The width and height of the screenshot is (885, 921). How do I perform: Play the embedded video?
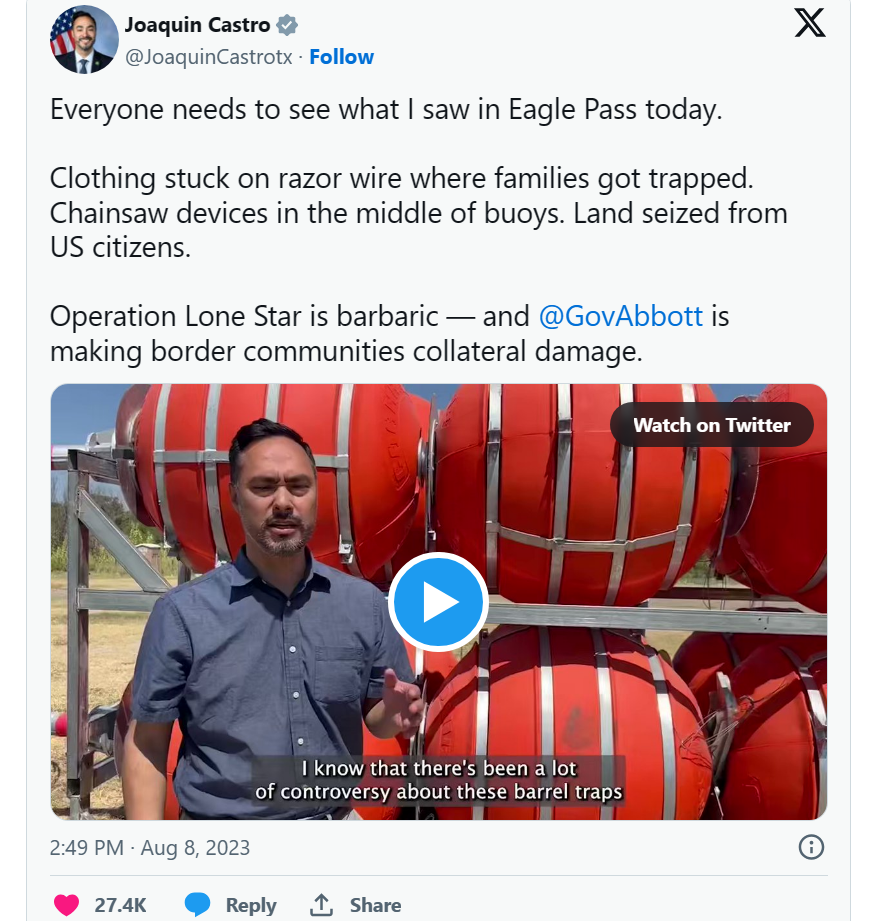[438, 602]
